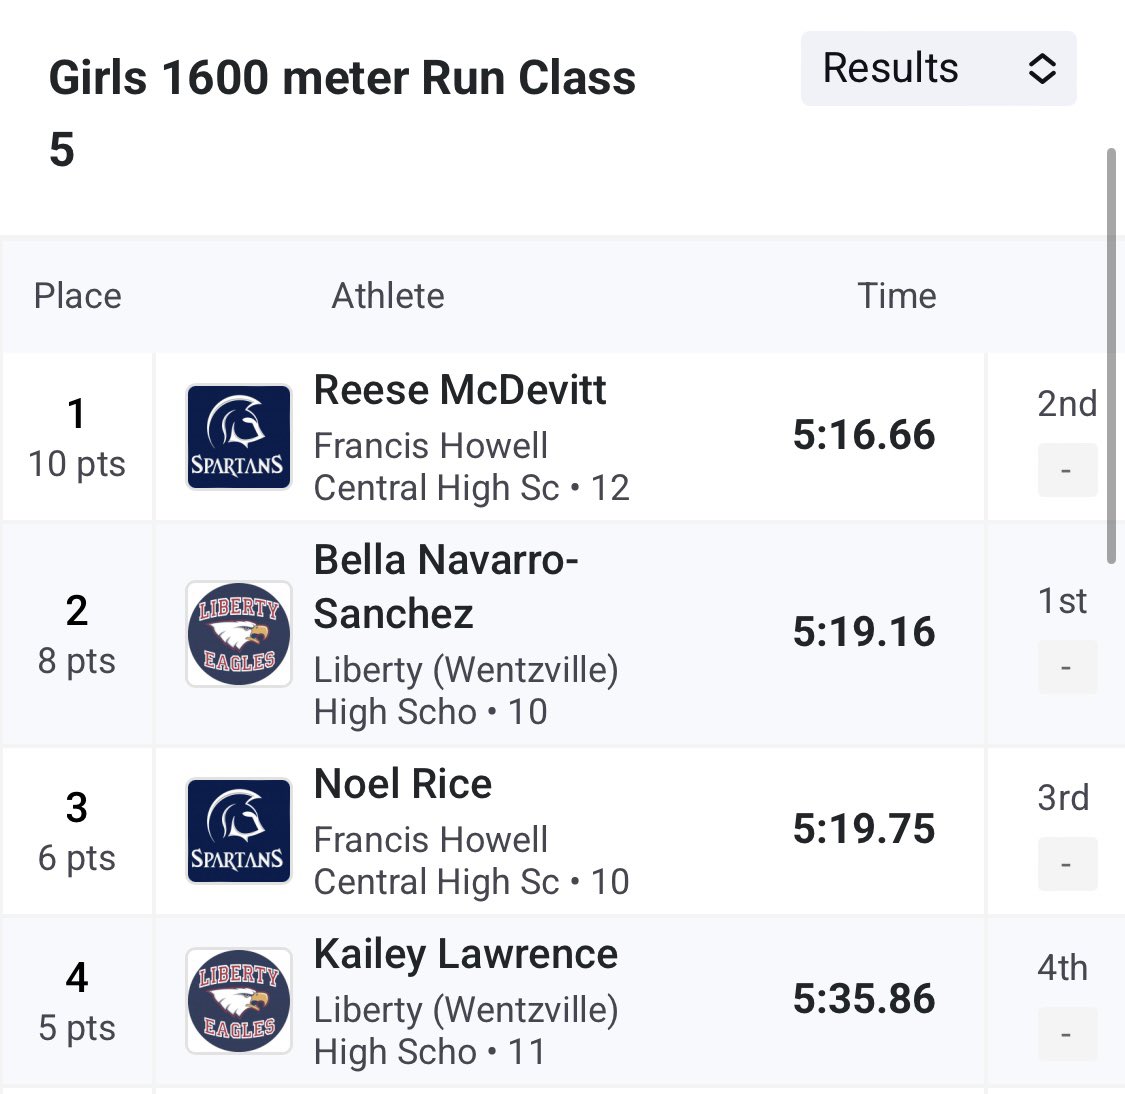Screen dimensions: 1125x1094
Task: Open Bella Navarro-Sanchez athlete profile
Action: tap(445, 586)
